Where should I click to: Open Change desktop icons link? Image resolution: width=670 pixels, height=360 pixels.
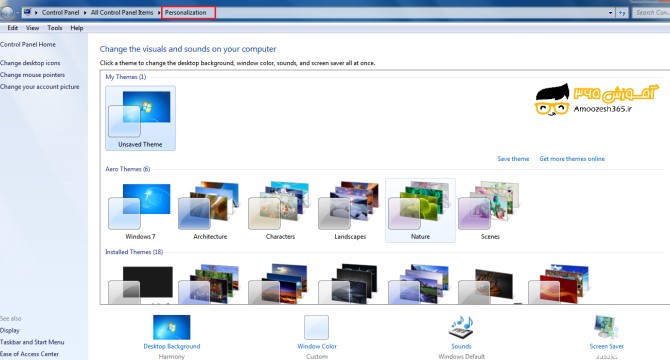(x=30, y=63)
